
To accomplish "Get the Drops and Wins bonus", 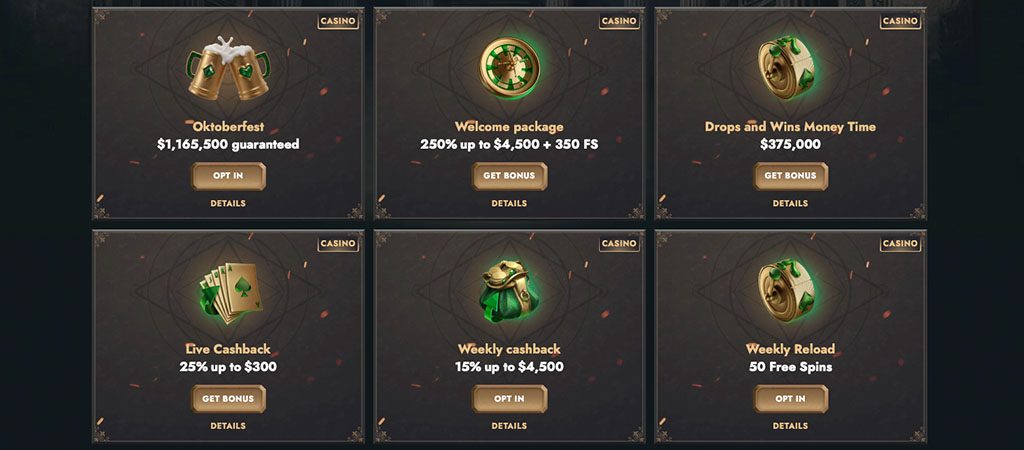I will [x=790, y=176].
